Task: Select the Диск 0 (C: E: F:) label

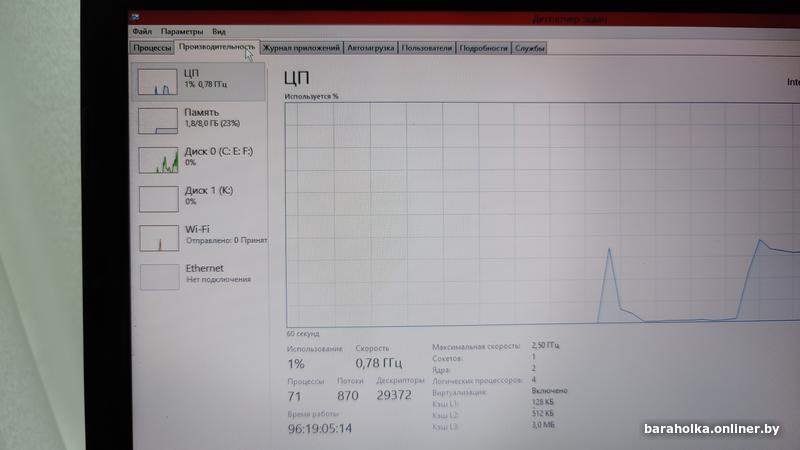Action: (x=218, y=151)
